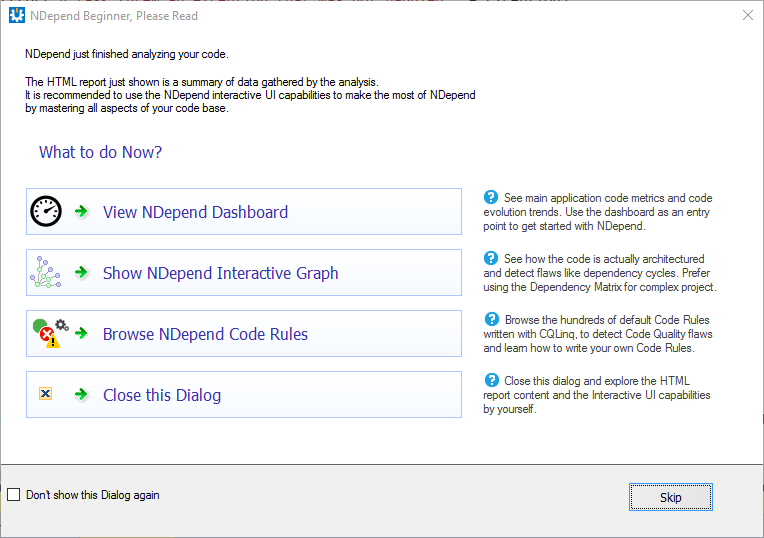
Task: Click the dashboard gauge icon
Action: 46,211
